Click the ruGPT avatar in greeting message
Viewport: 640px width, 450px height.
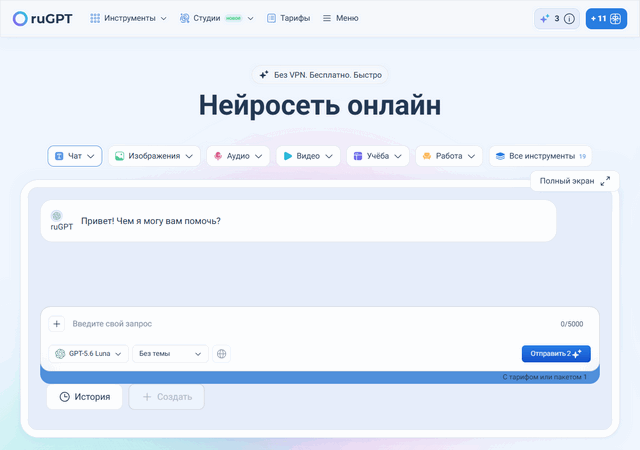click(56, 216)
